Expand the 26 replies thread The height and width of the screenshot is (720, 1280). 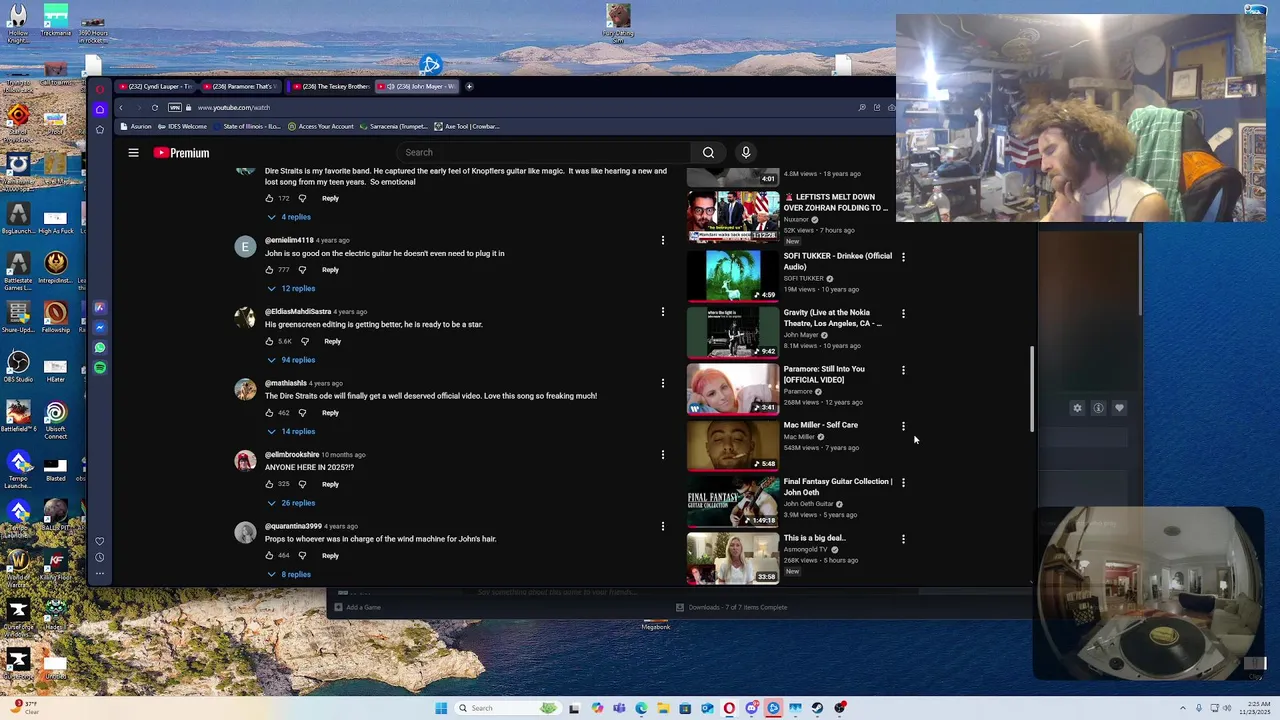click(291, 503)
